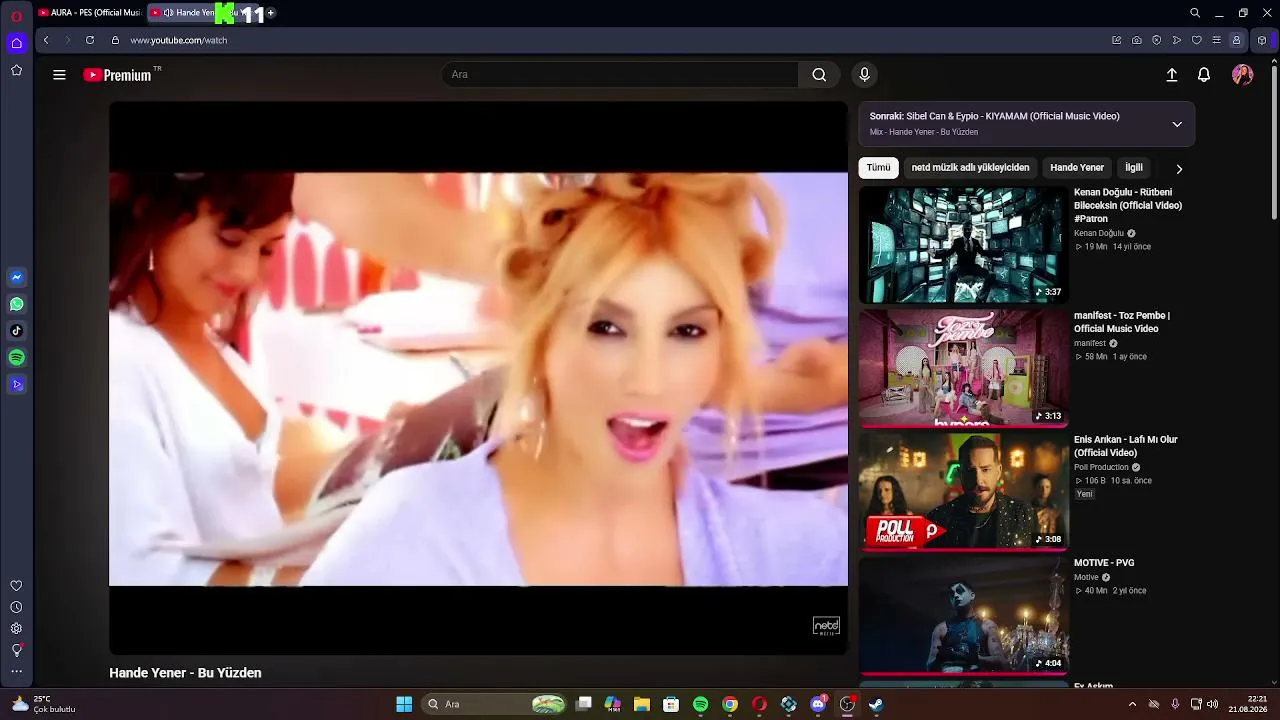The image size is (1280, 720).
Task: Open YouTube notifications bell
Action: 1204,75
